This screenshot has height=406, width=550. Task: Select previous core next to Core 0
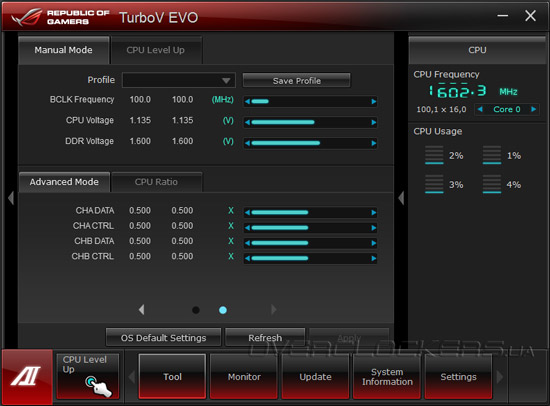[x=480, y=109]
